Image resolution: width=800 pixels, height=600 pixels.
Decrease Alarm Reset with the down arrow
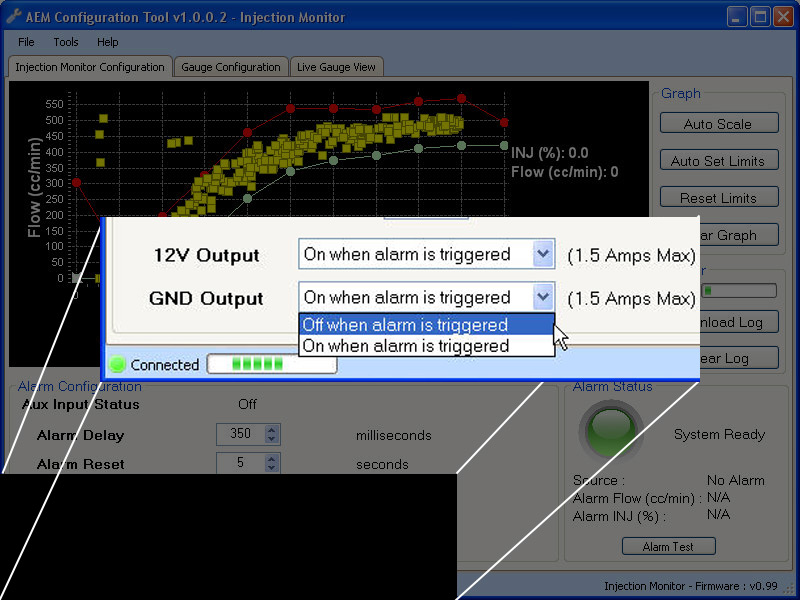272,468
